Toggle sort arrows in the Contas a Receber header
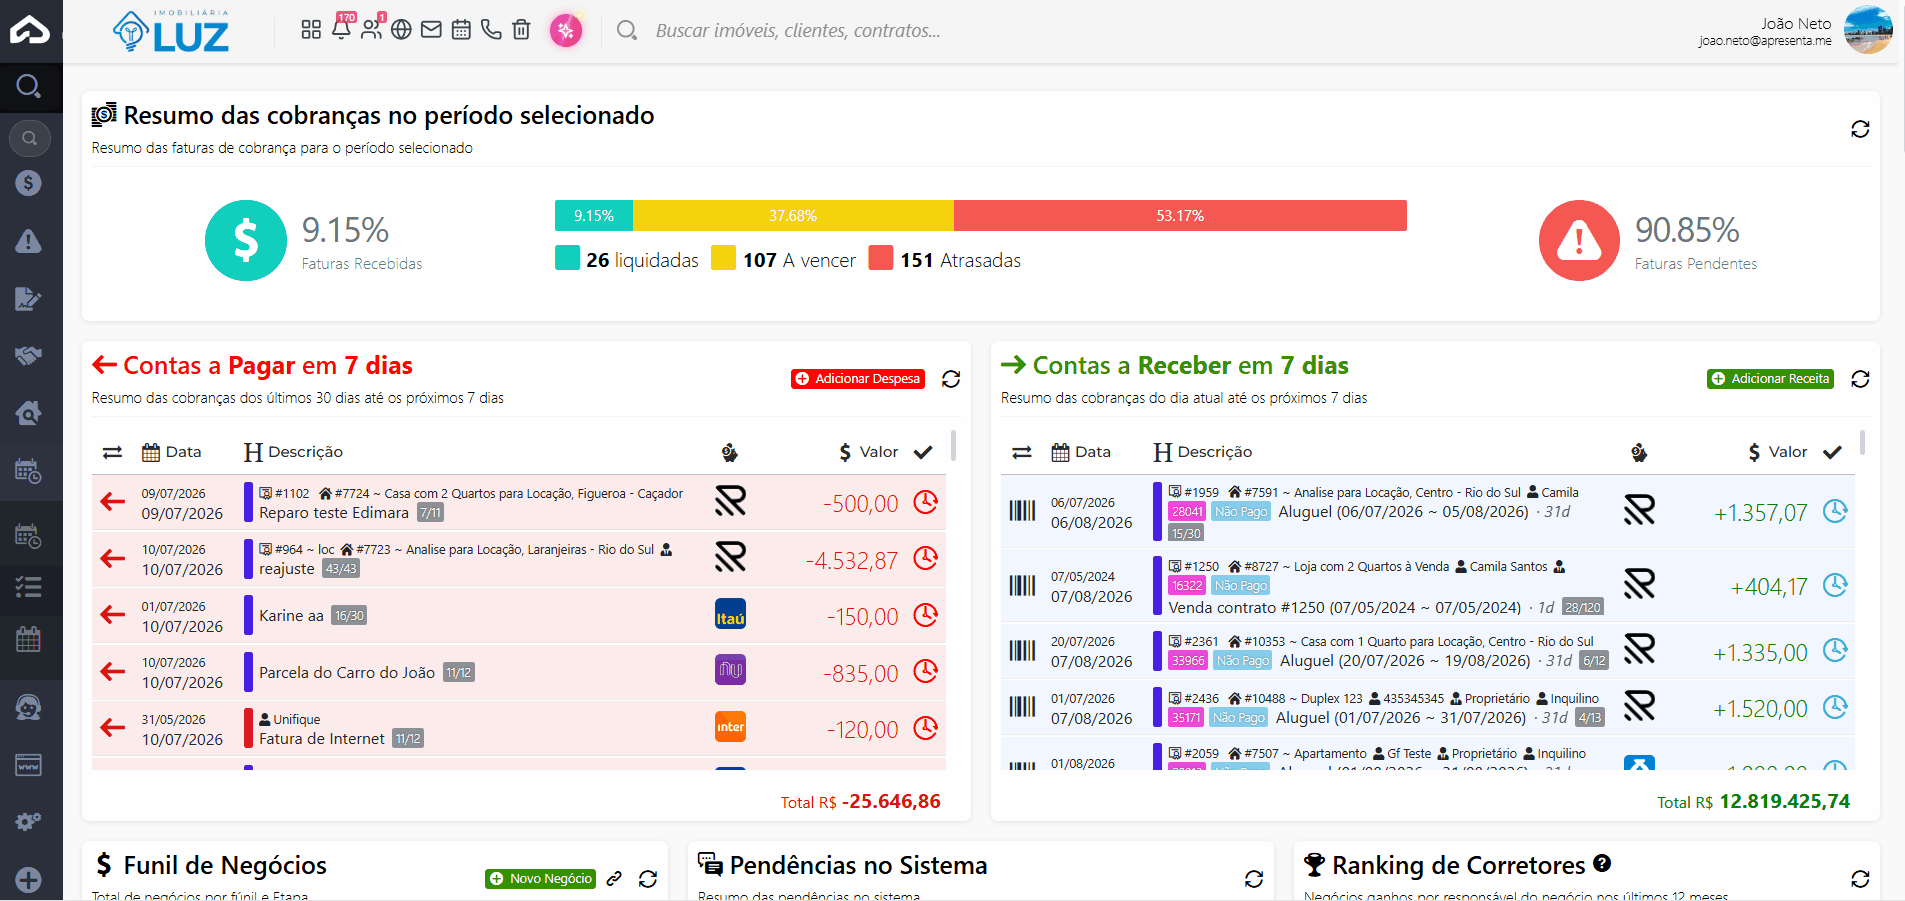 1021,453
